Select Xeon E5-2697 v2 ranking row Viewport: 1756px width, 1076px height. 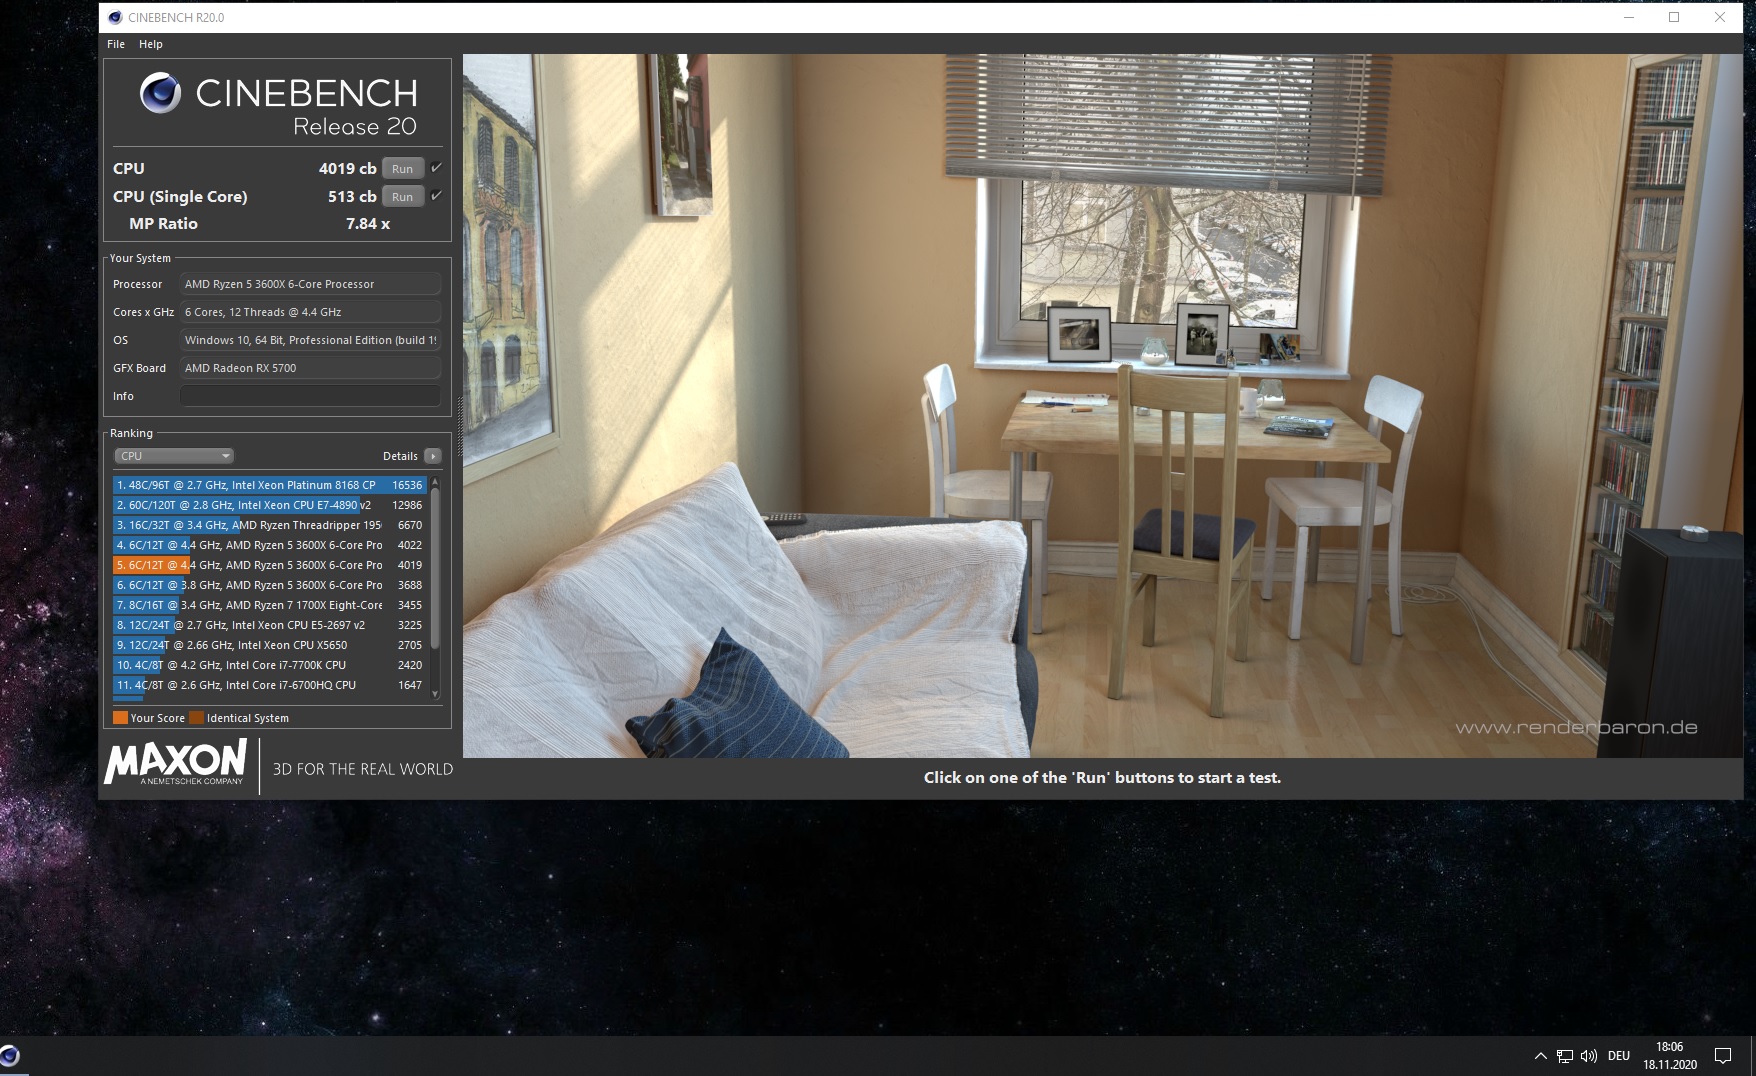tap(270, 625)
